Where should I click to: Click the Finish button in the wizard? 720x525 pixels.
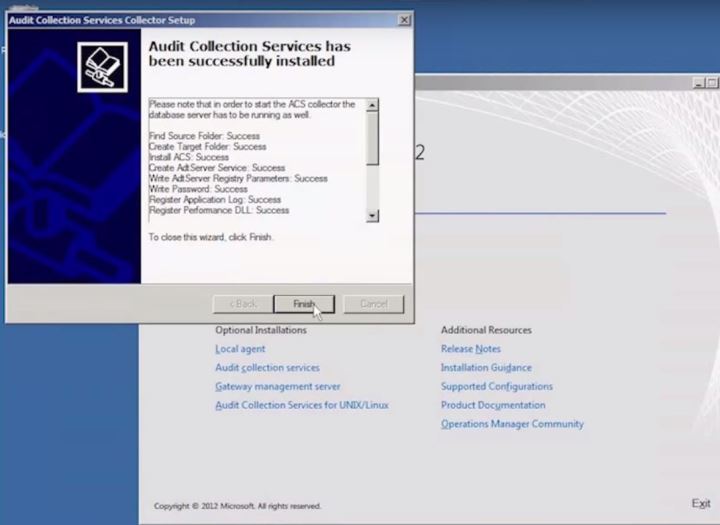tap(304, 304)
